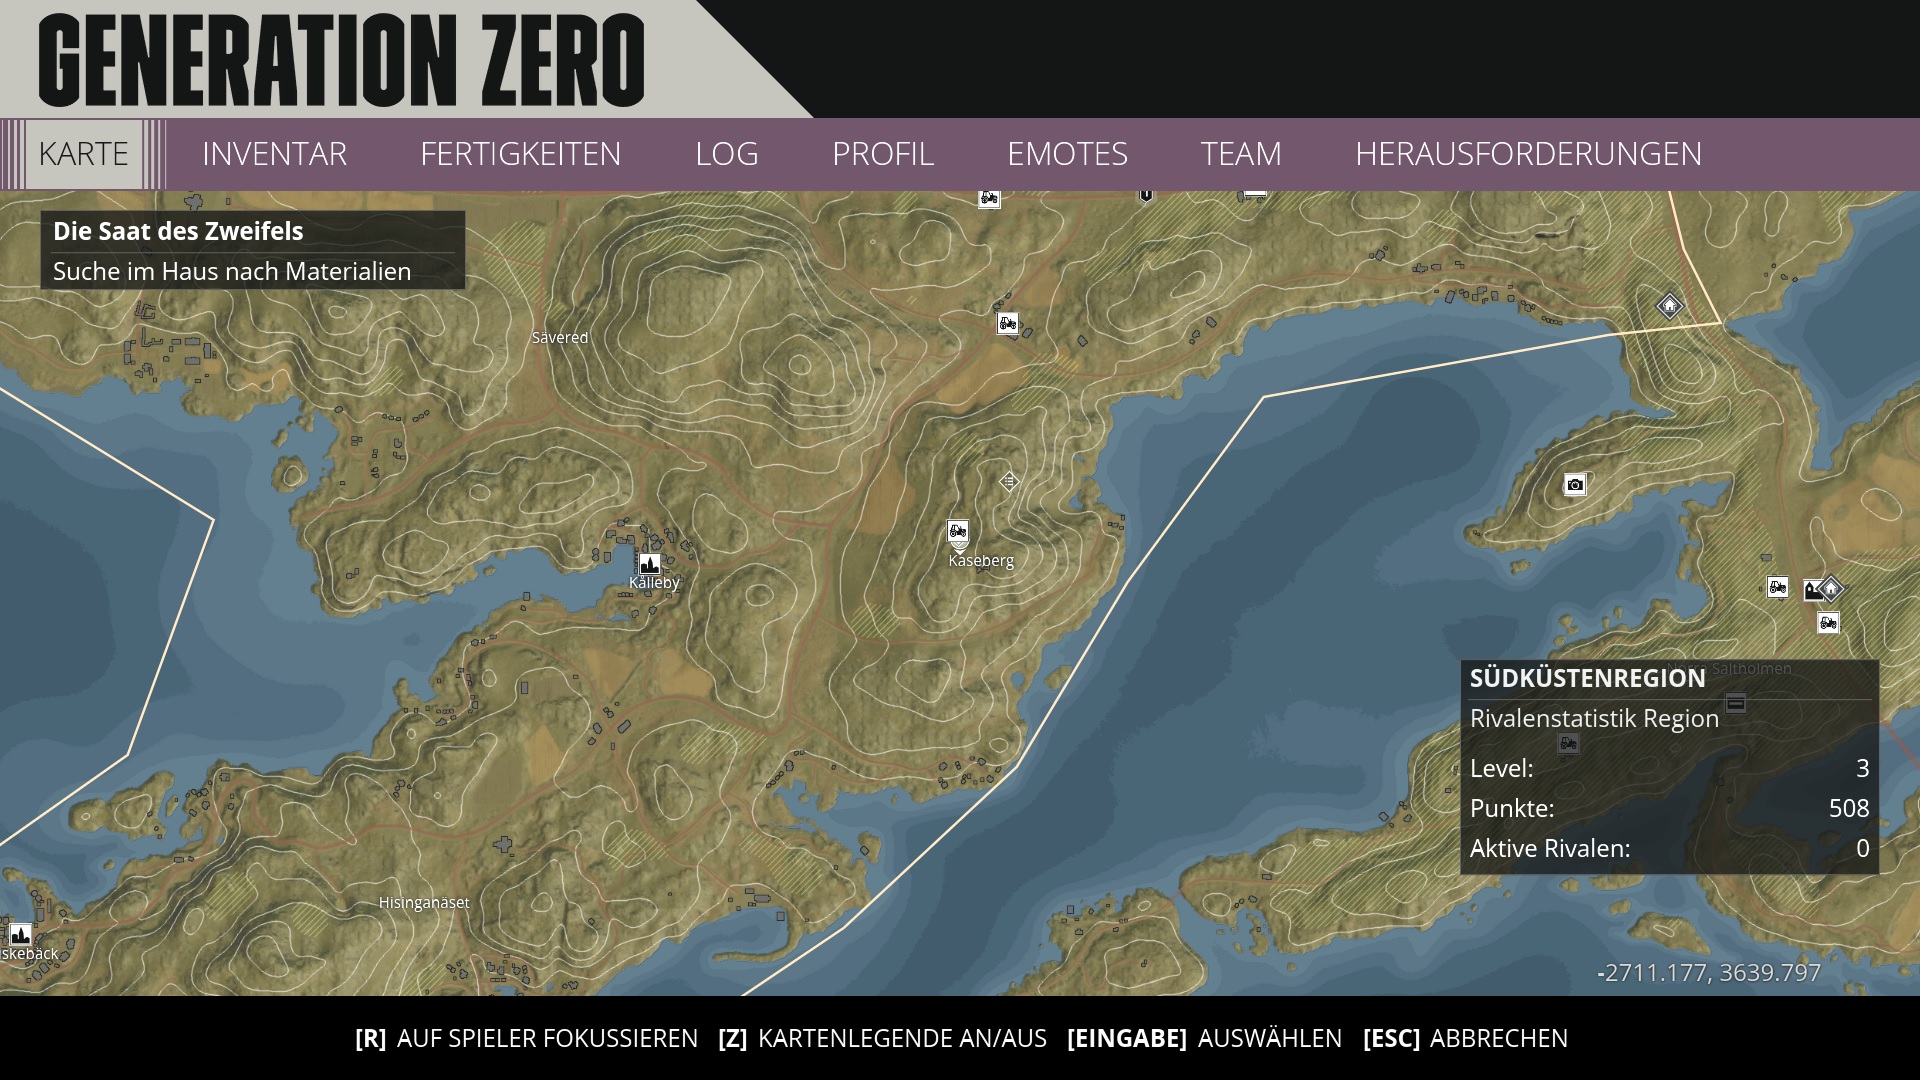Screen dimensions: 1920x1080
Task: Click the 'Rivalenstatistik Region' subtitle
Action: [1595, 718]
